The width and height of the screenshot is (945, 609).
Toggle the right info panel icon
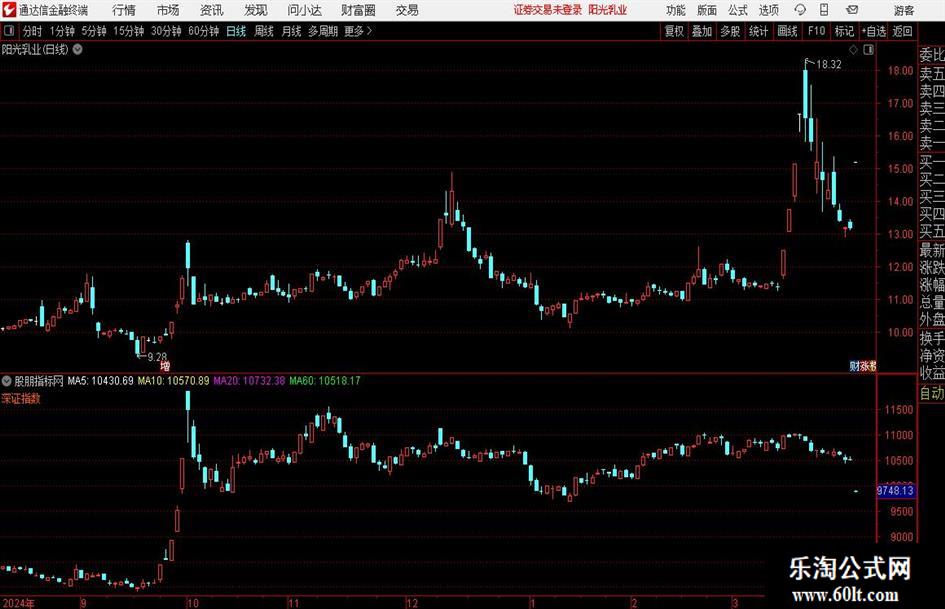[868, 49]
